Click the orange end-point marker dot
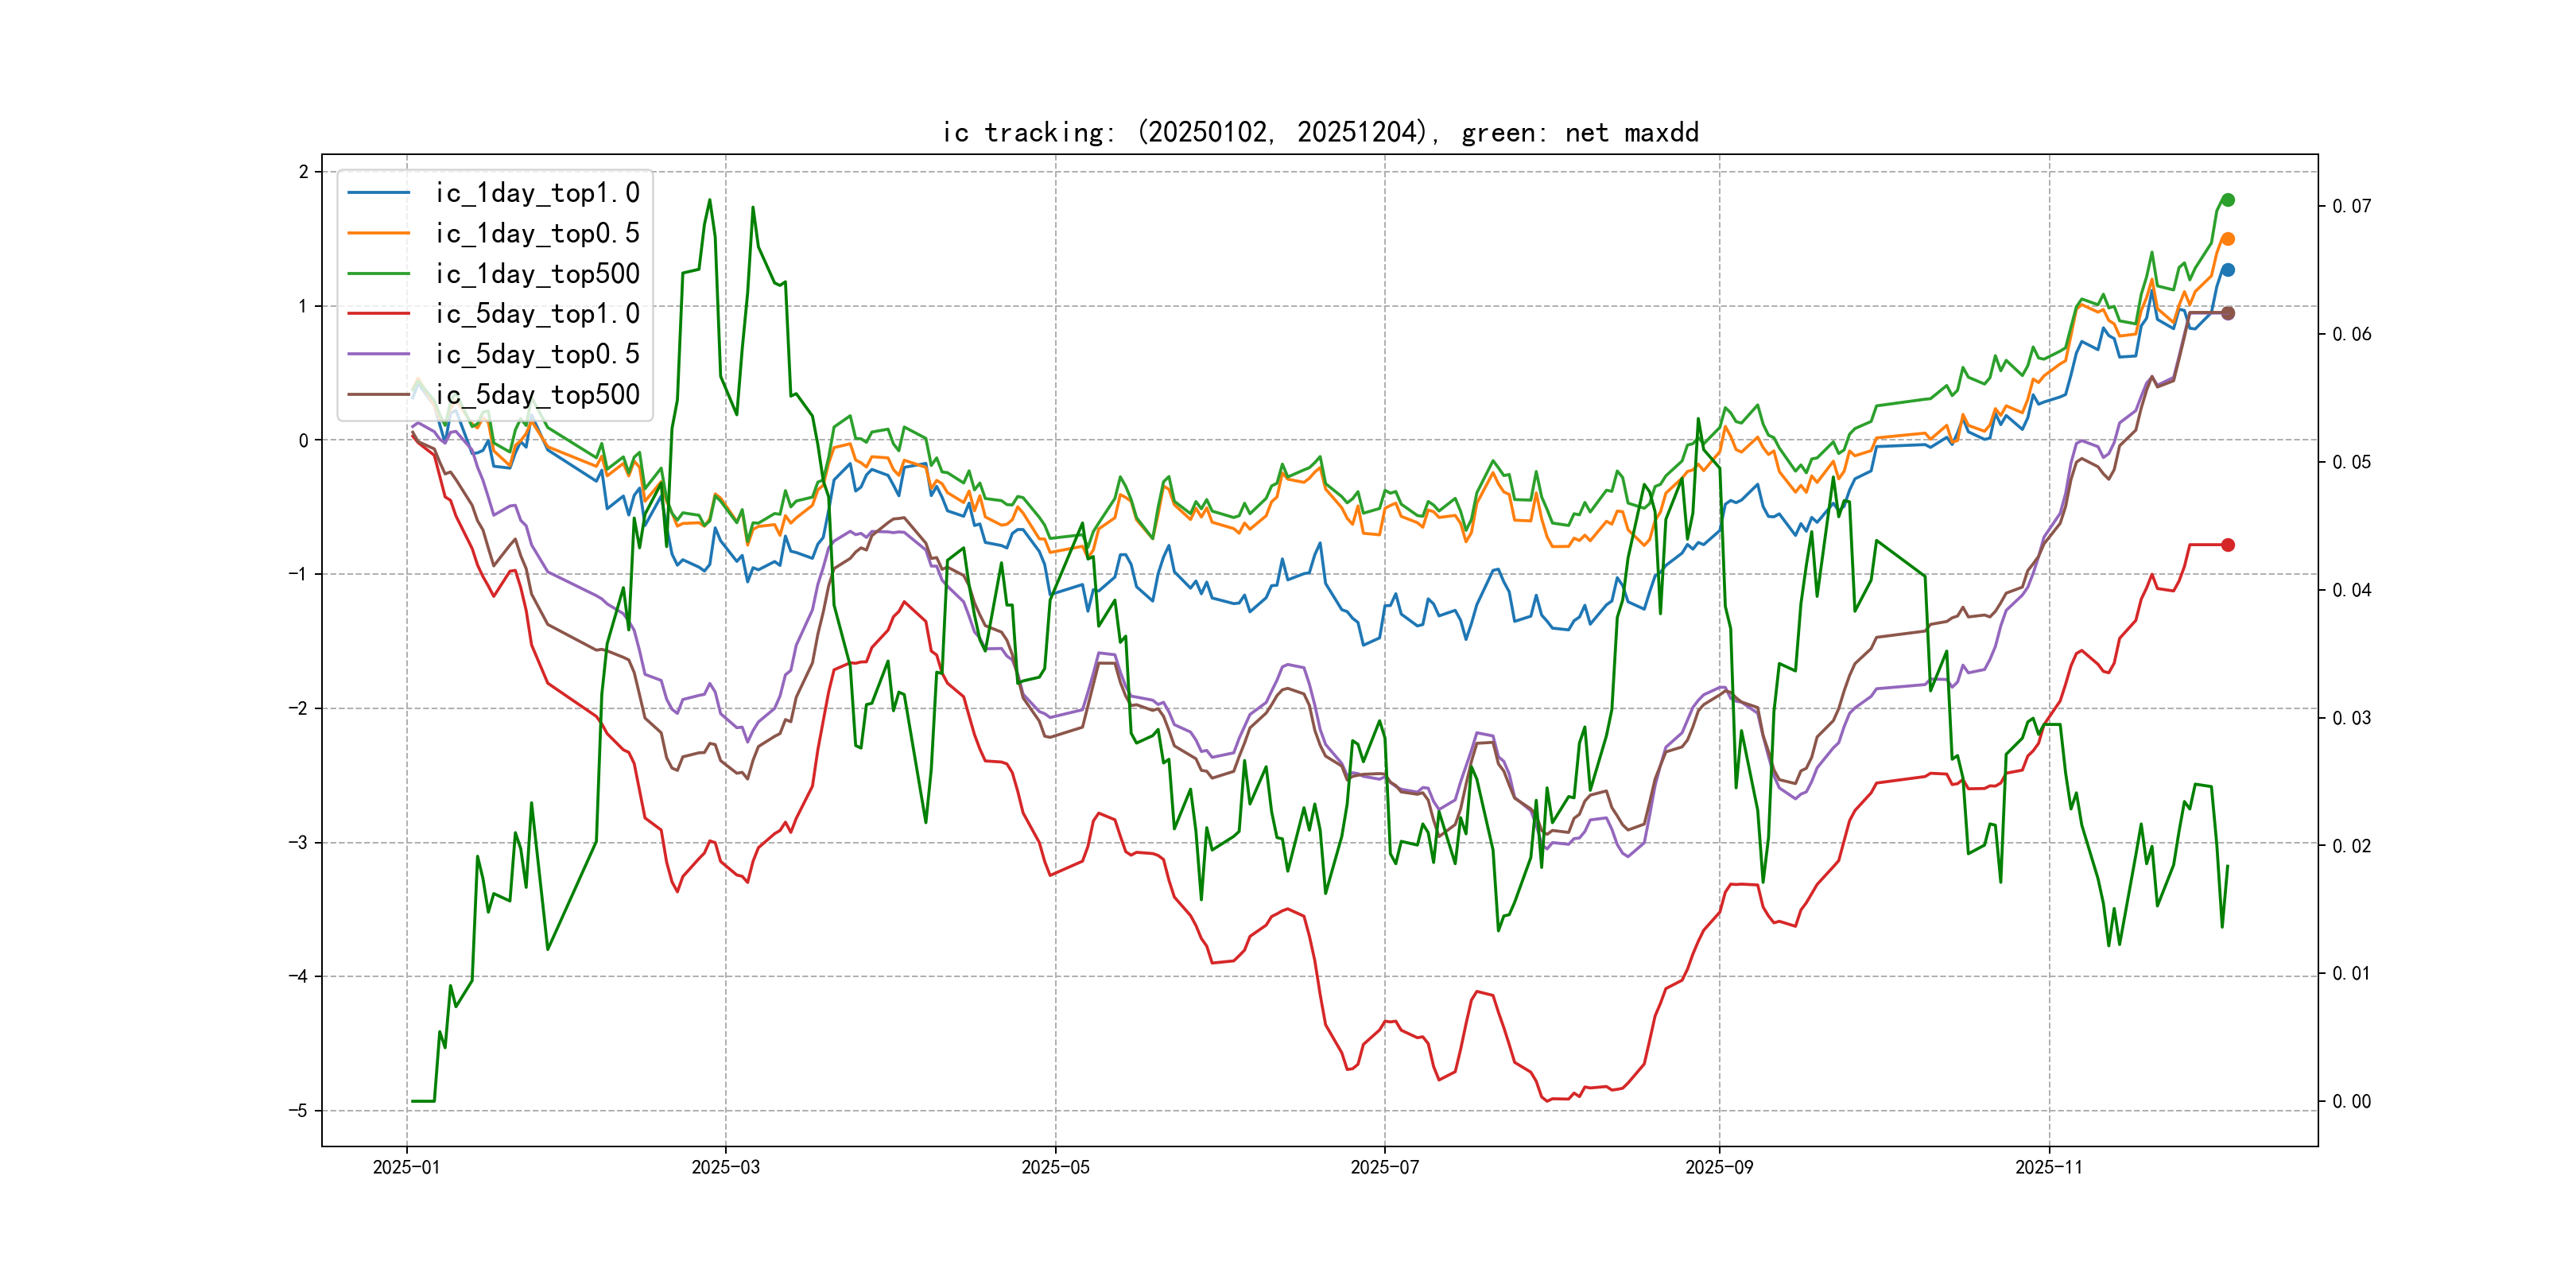 click(x=2228, y=239)
